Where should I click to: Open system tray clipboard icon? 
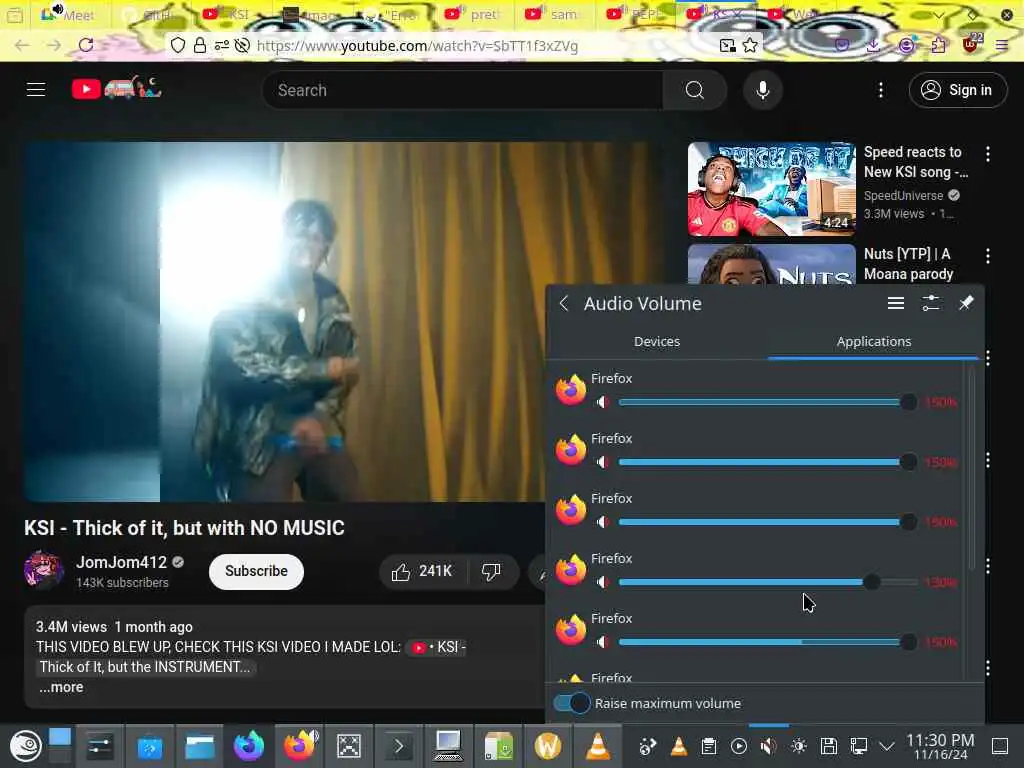tap(709, 746)
